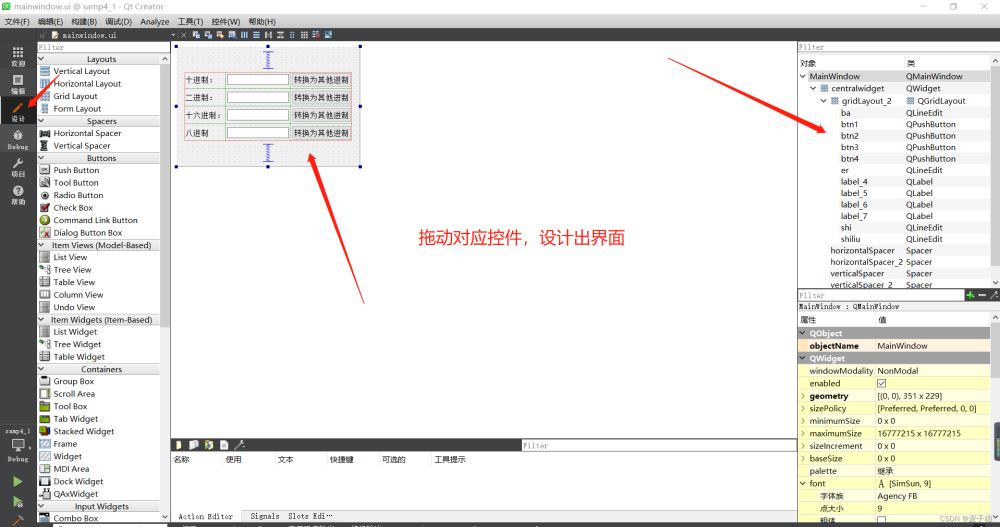Click the first 转换为其他进制 button
The width and height of the screenshot is (1000, 527).
tap(321, 80)
